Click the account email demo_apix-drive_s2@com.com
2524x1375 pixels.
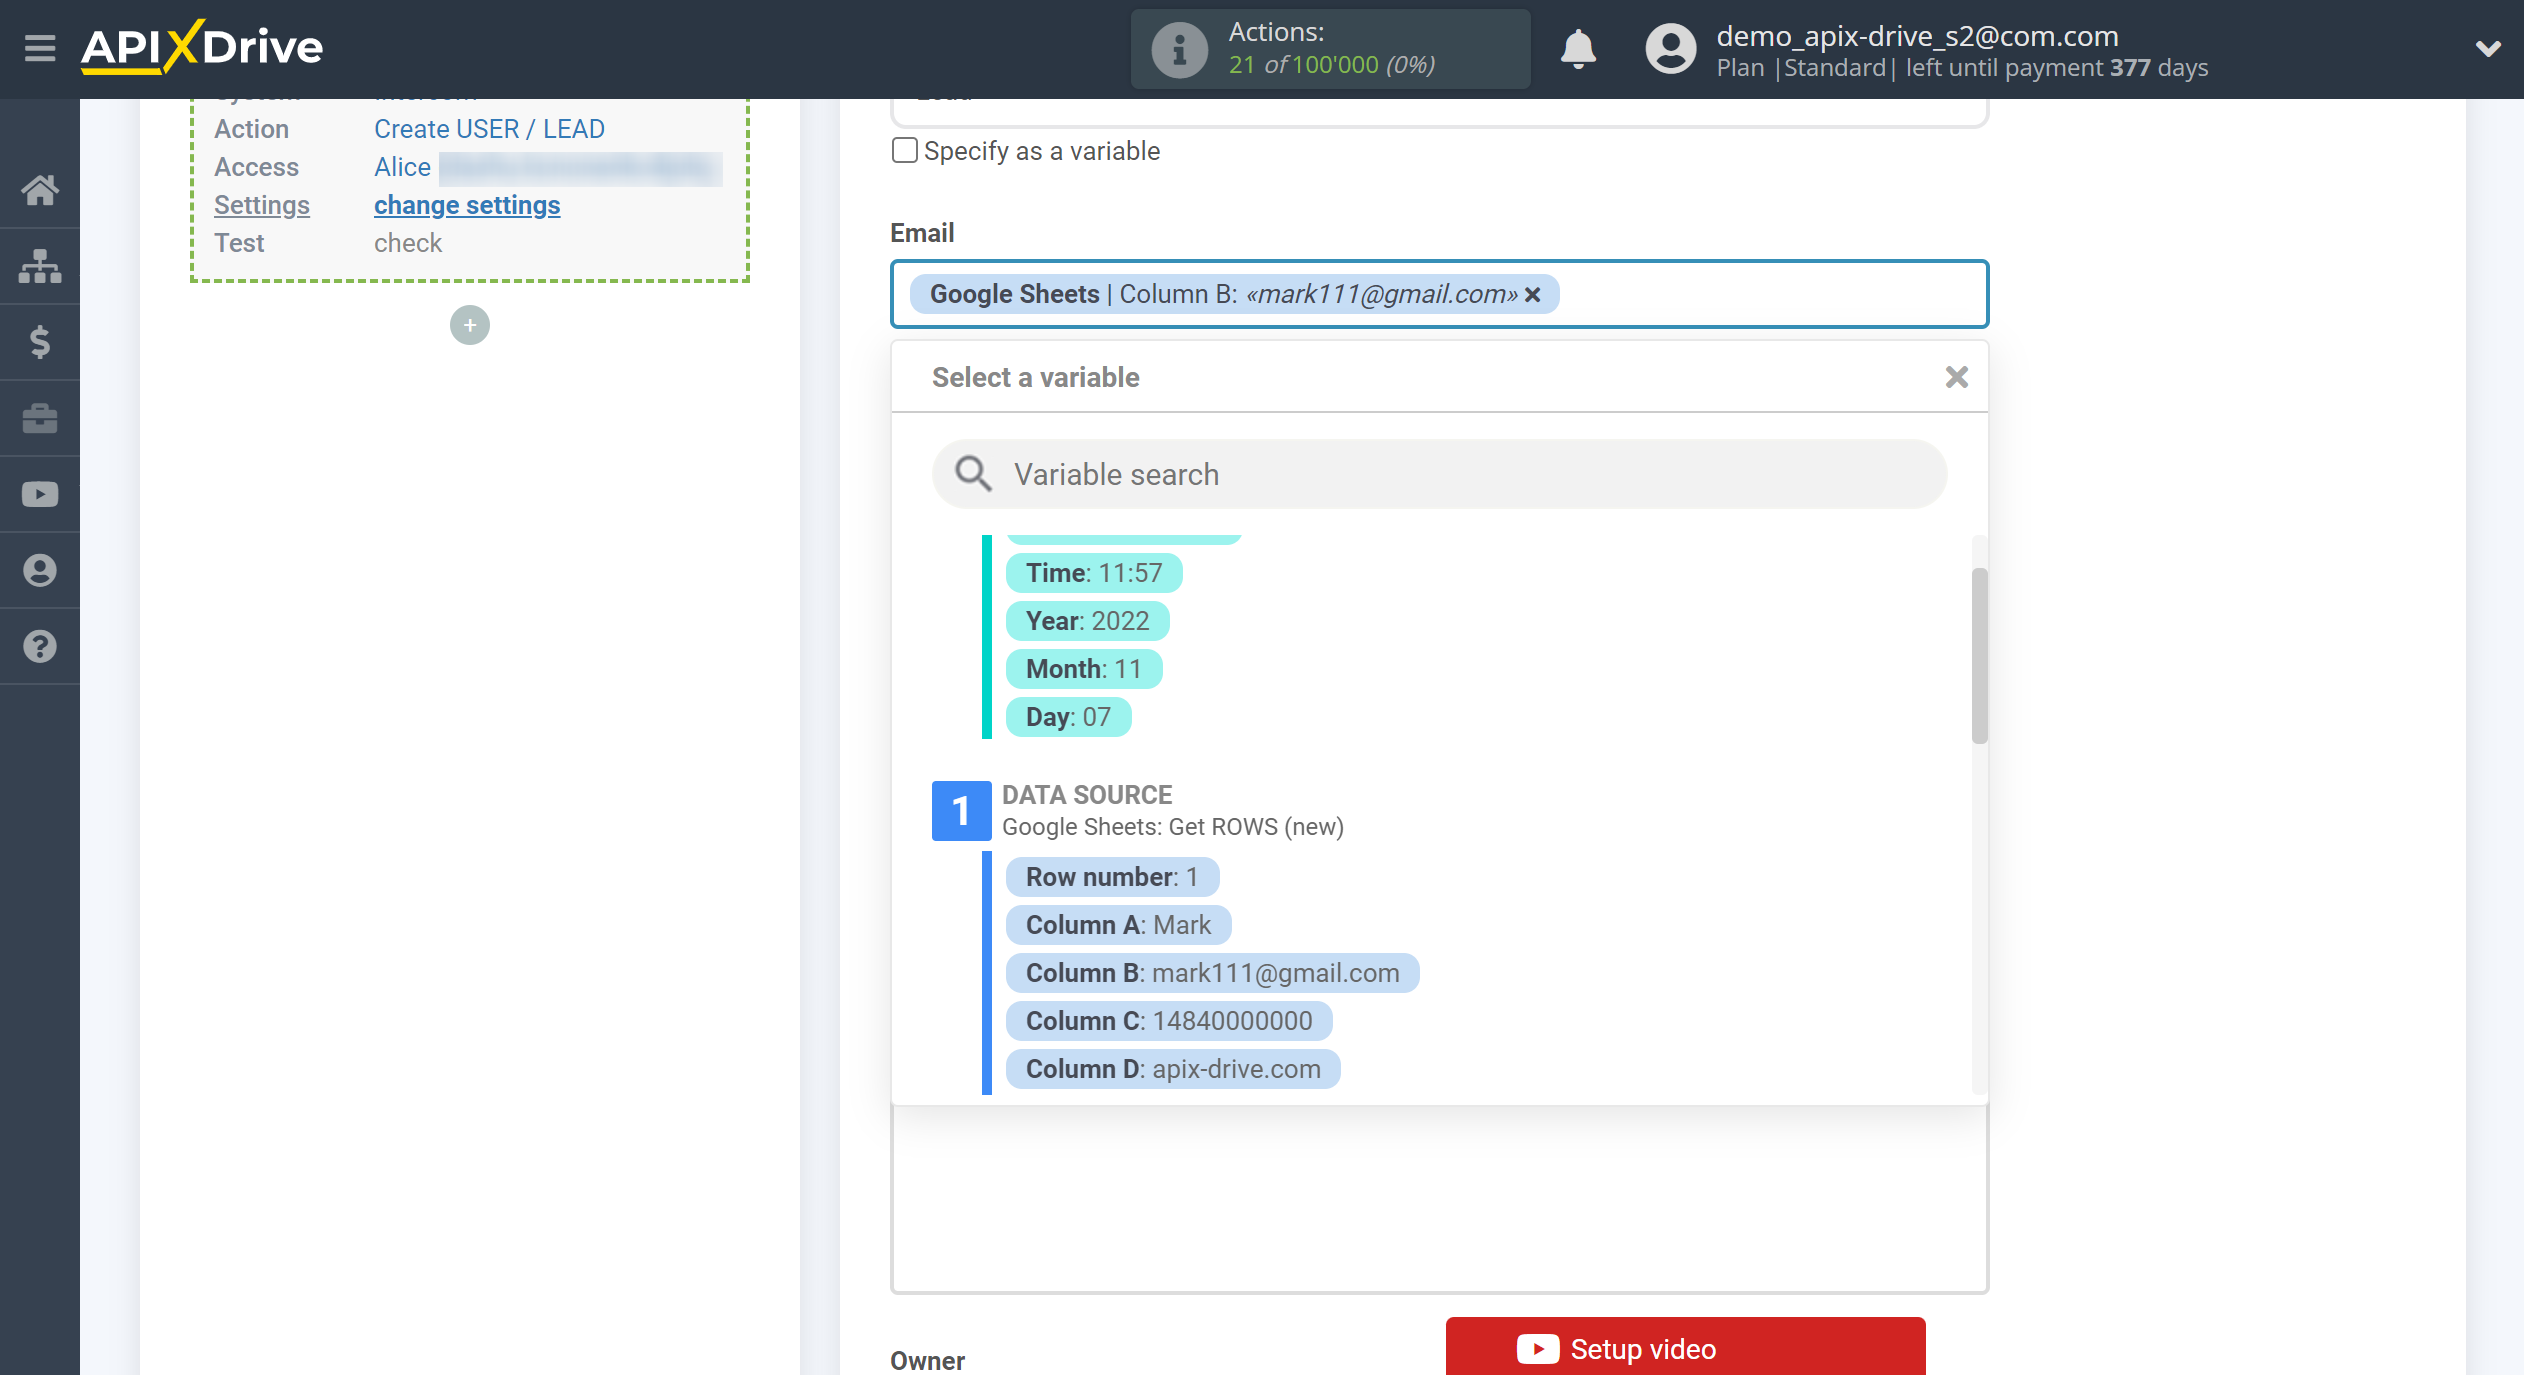click(x=1917, y=36)
